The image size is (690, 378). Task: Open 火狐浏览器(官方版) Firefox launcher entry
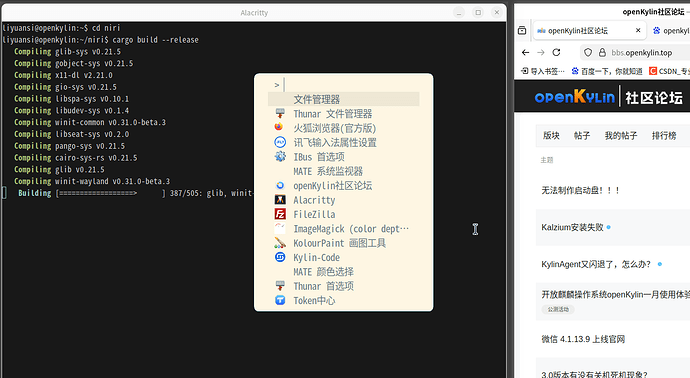pos(343,128)
